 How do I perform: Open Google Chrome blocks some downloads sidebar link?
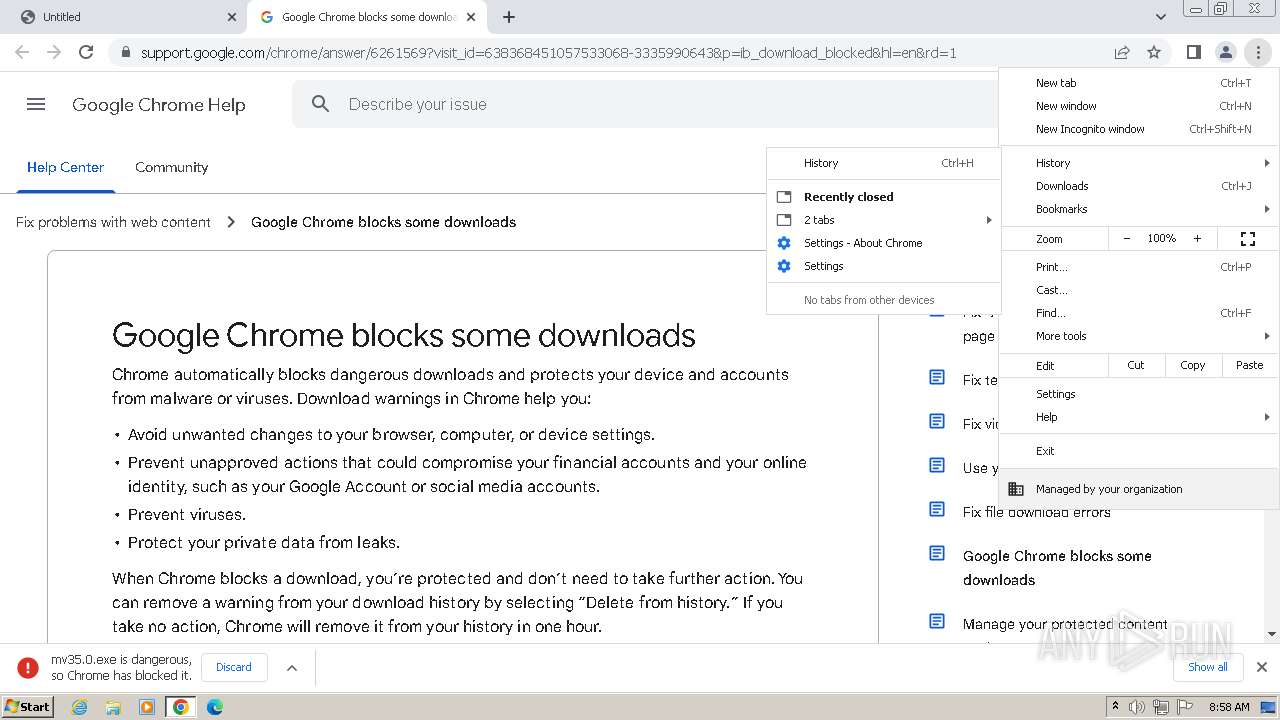tap(1057, 568)
